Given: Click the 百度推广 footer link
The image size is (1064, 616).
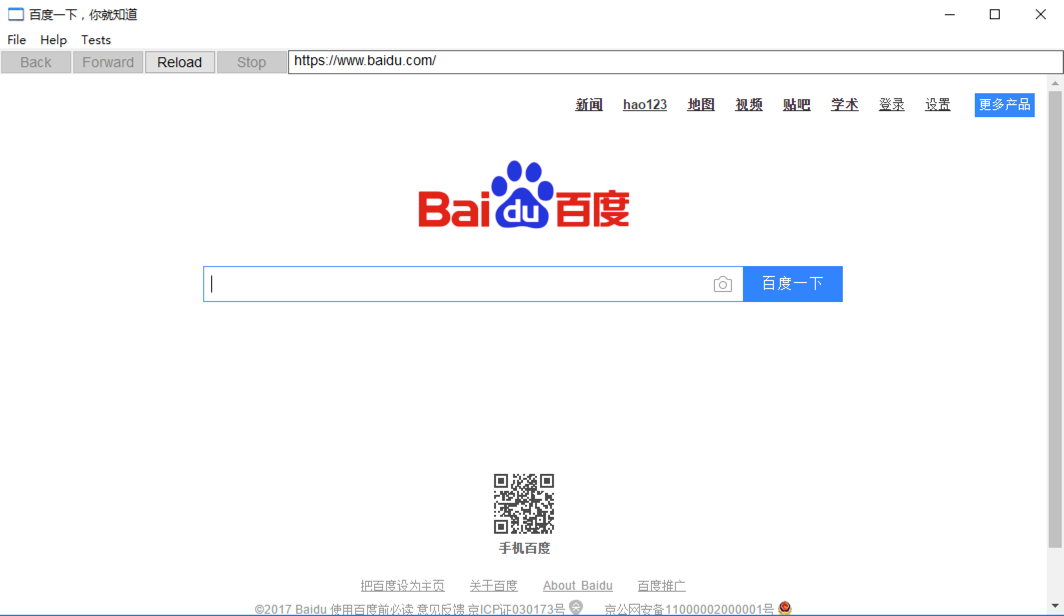Looking at the screenshot, I should [661, 585].
